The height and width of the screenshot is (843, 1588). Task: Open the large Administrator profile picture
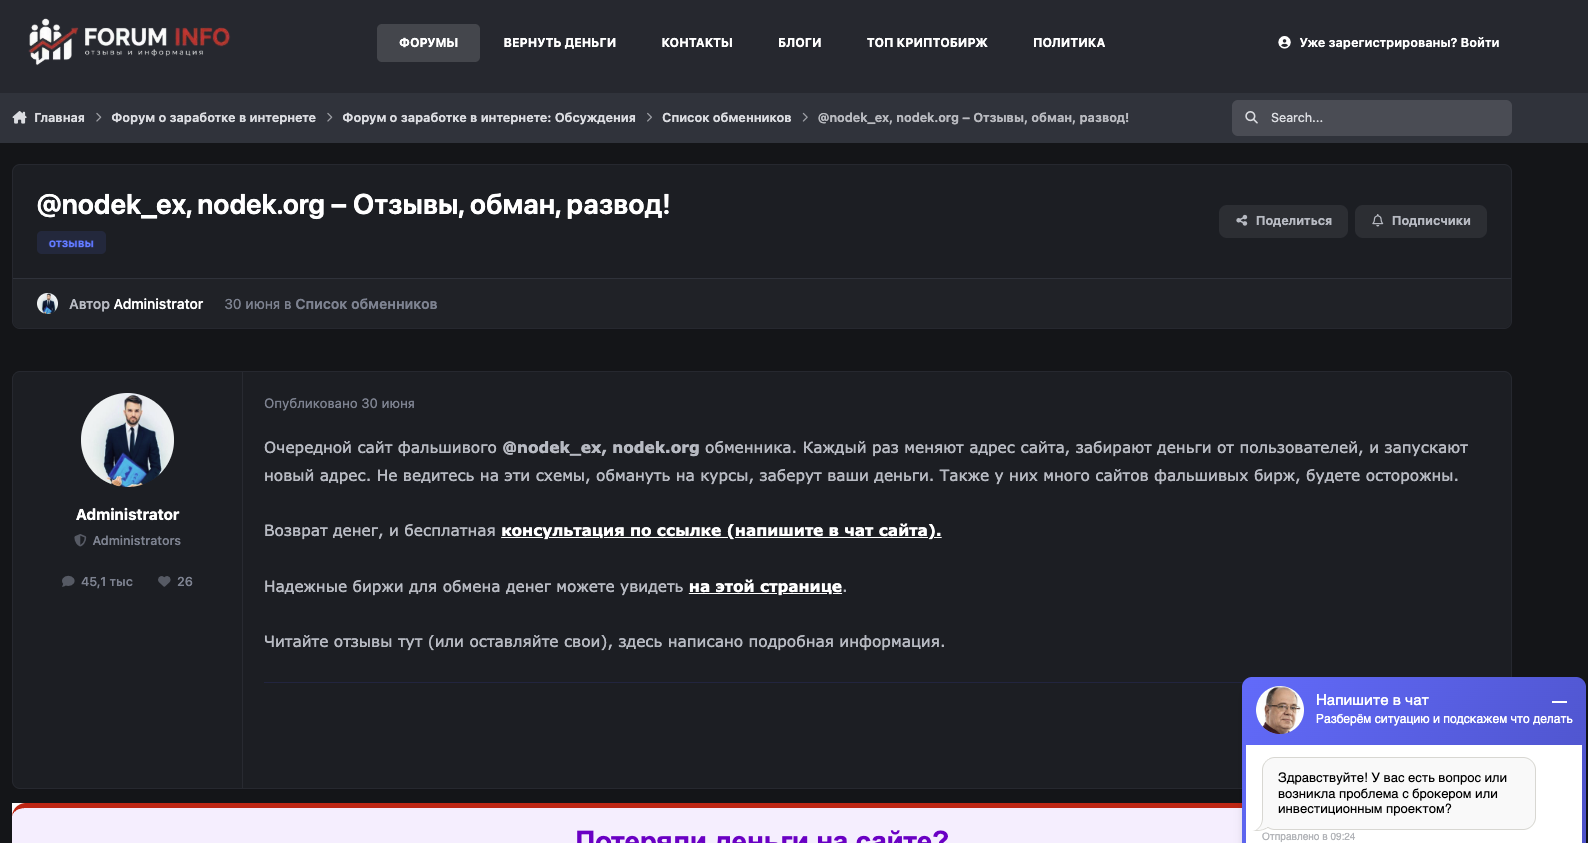click(x=128, y=440)
